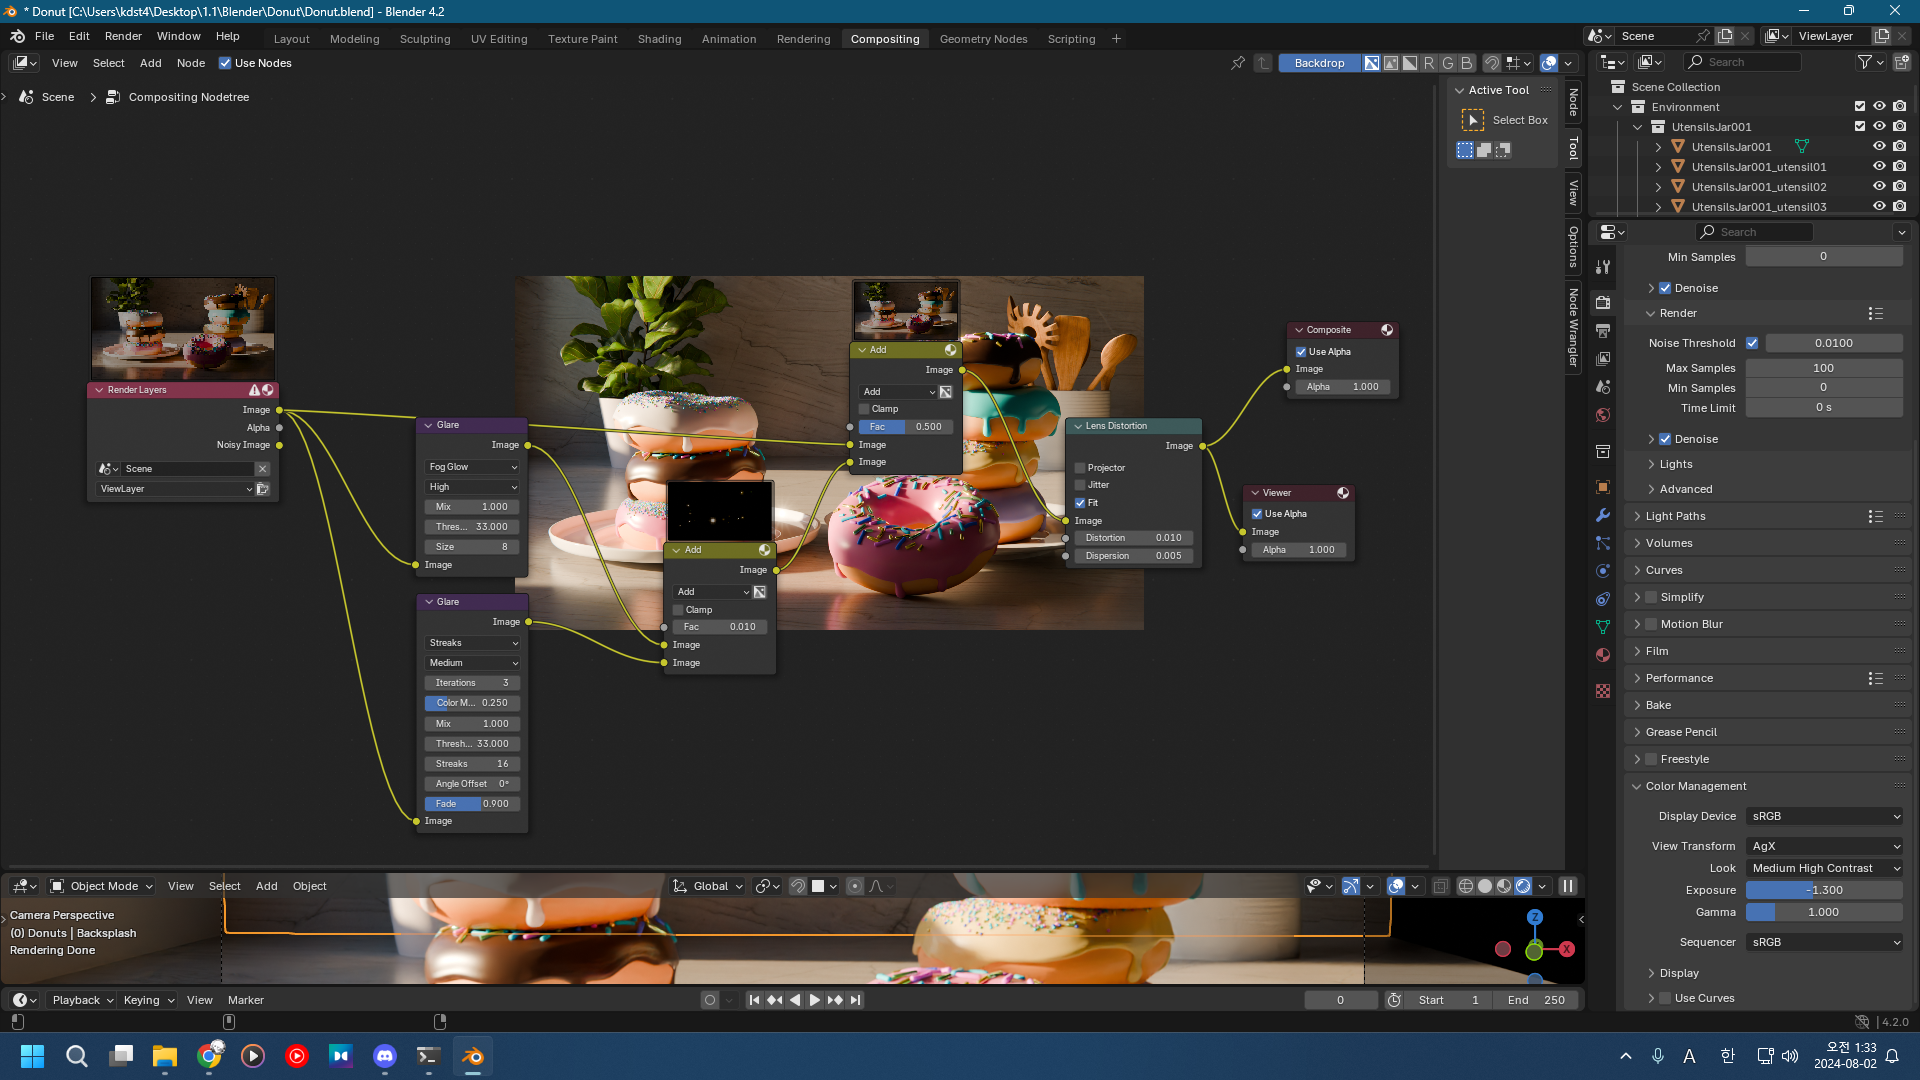Open the Streaks glare type dropdown
The image size is (1920, 1080).
point(473,643)
